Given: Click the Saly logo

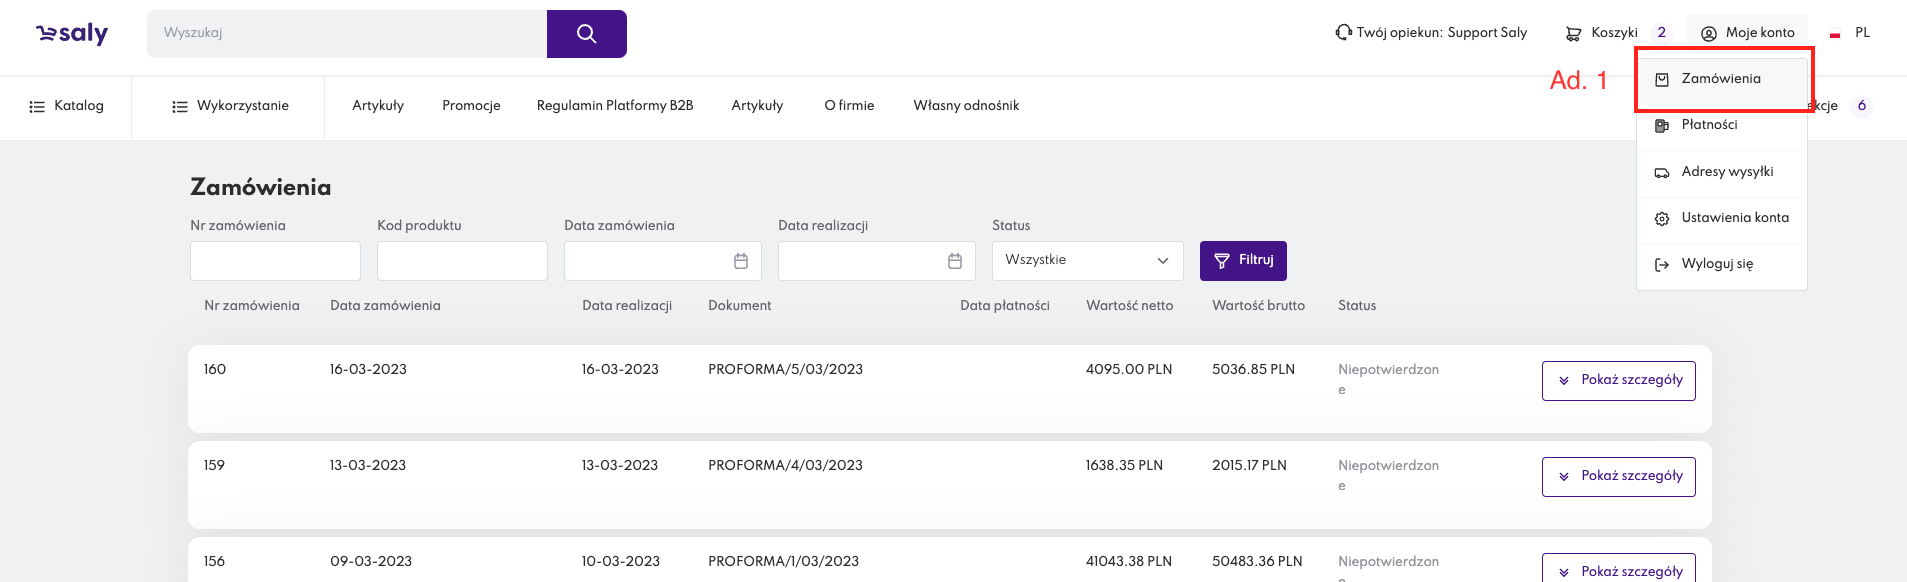Looking at the screenshot, I should point(72,34).
